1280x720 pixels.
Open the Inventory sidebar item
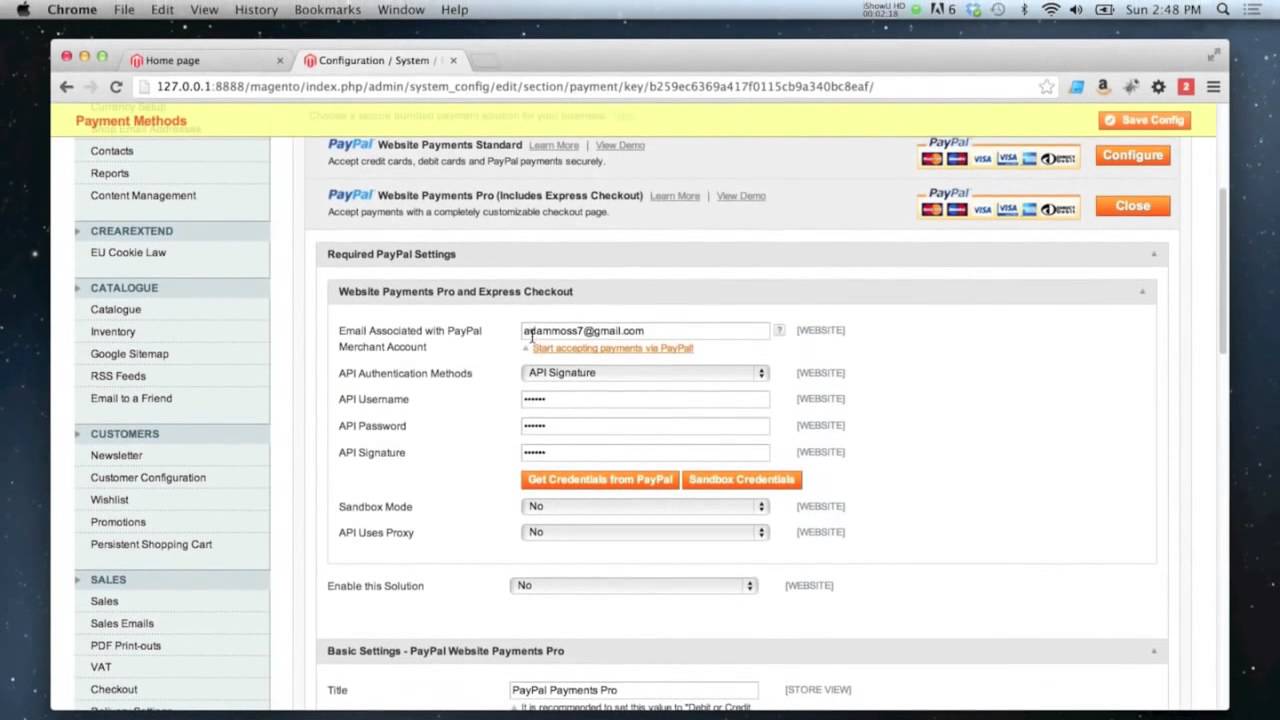click(x=113, y=332)
